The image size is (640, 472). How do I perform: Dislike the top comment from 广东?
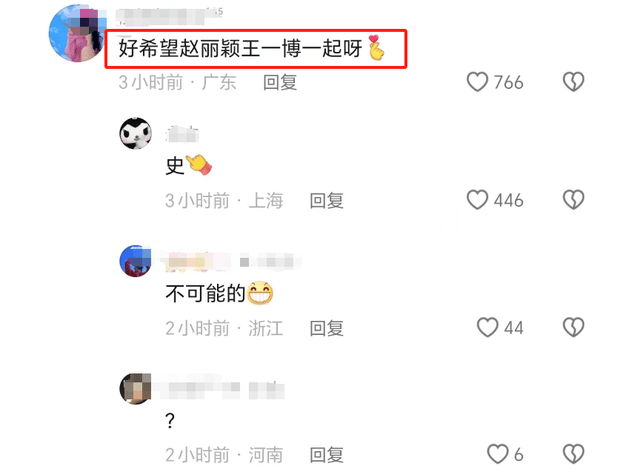573,82
